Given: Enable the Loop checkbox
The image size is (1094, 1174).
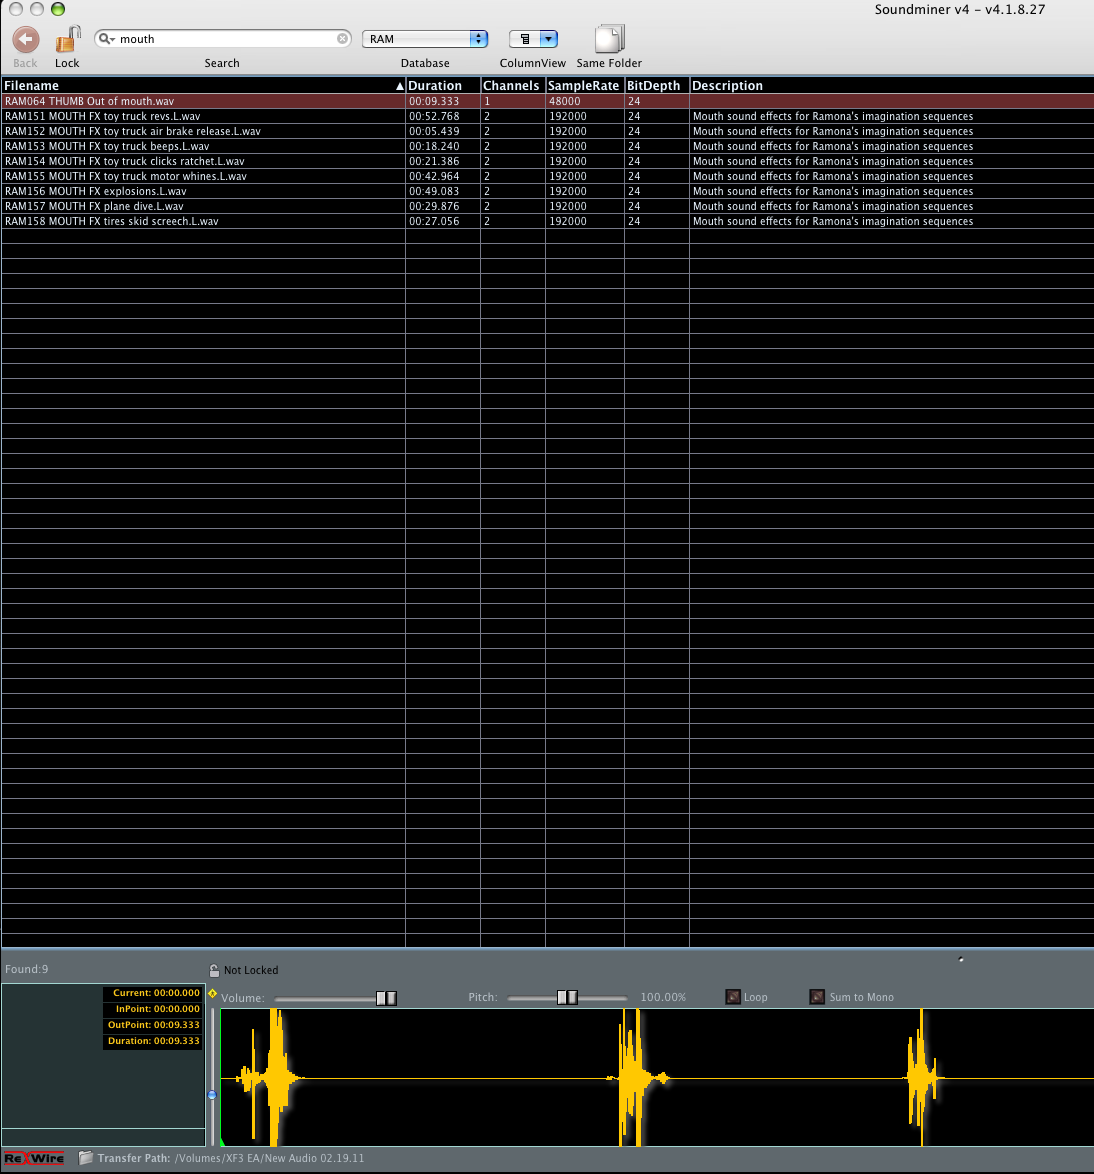Looking at the screenshot, I should point(733,997).
